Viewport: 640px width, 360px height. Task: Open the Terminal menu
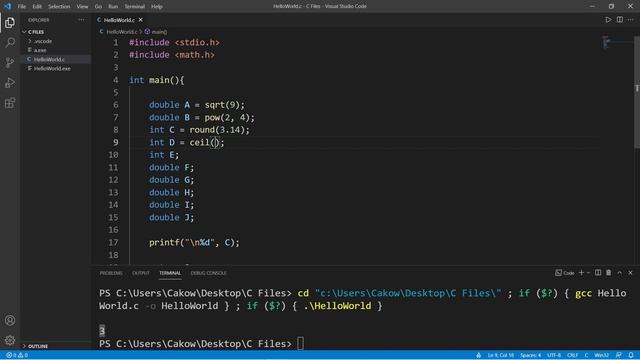(134, 7)
